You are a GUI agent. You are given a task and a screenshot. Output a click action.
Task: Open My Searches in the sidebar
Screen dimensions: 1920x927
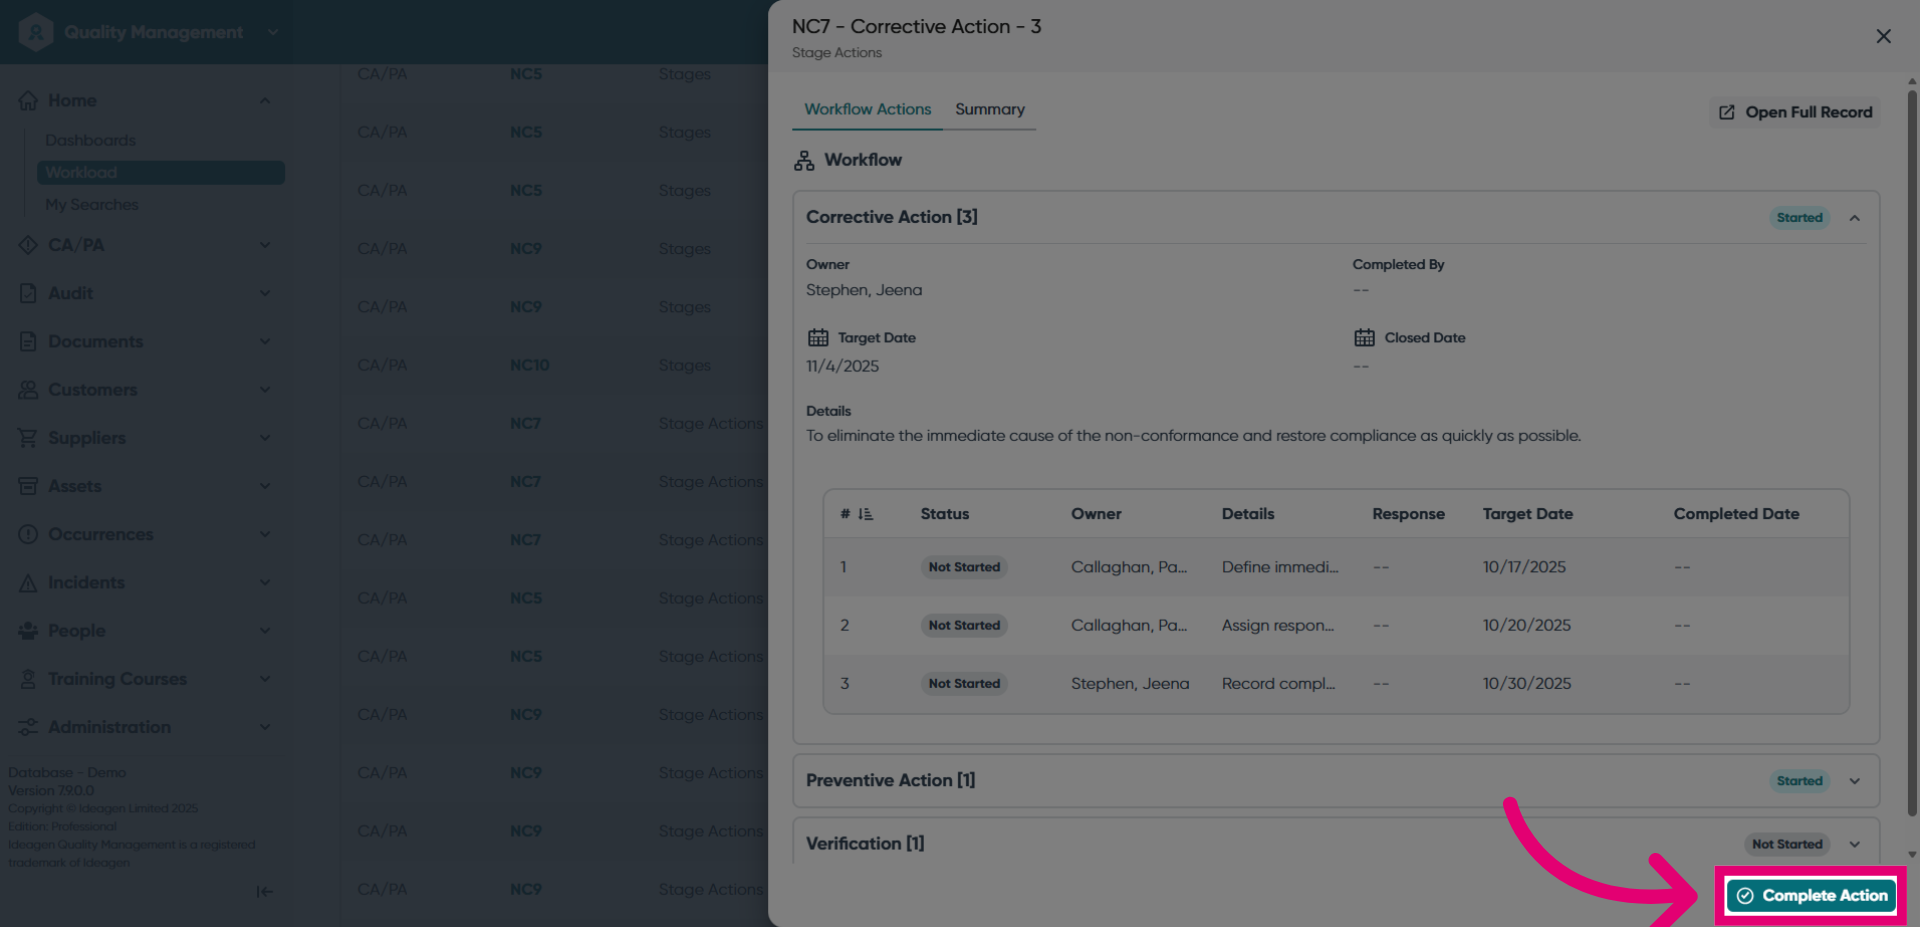(x=92, y=204)
